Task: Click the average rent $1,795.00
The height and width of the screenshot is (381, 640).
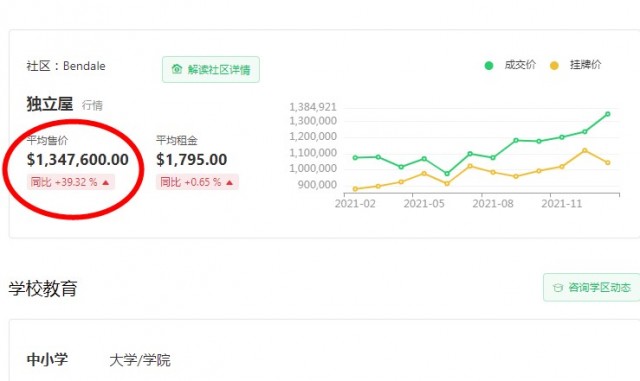Action: pyautogui.click(x=191, y=160)
